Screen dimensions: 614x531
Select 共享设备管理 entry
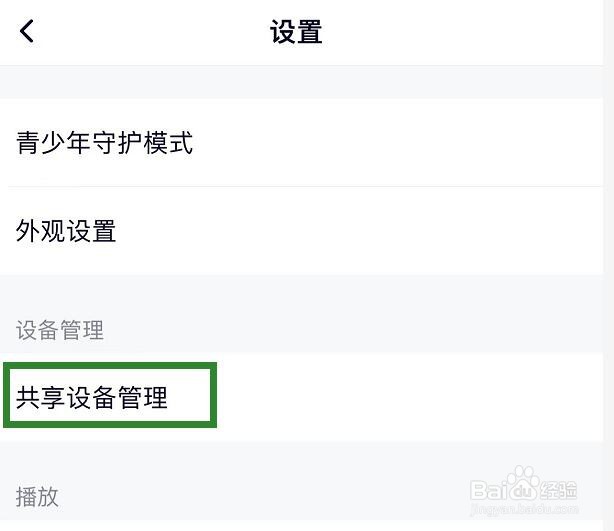(301, 397)
